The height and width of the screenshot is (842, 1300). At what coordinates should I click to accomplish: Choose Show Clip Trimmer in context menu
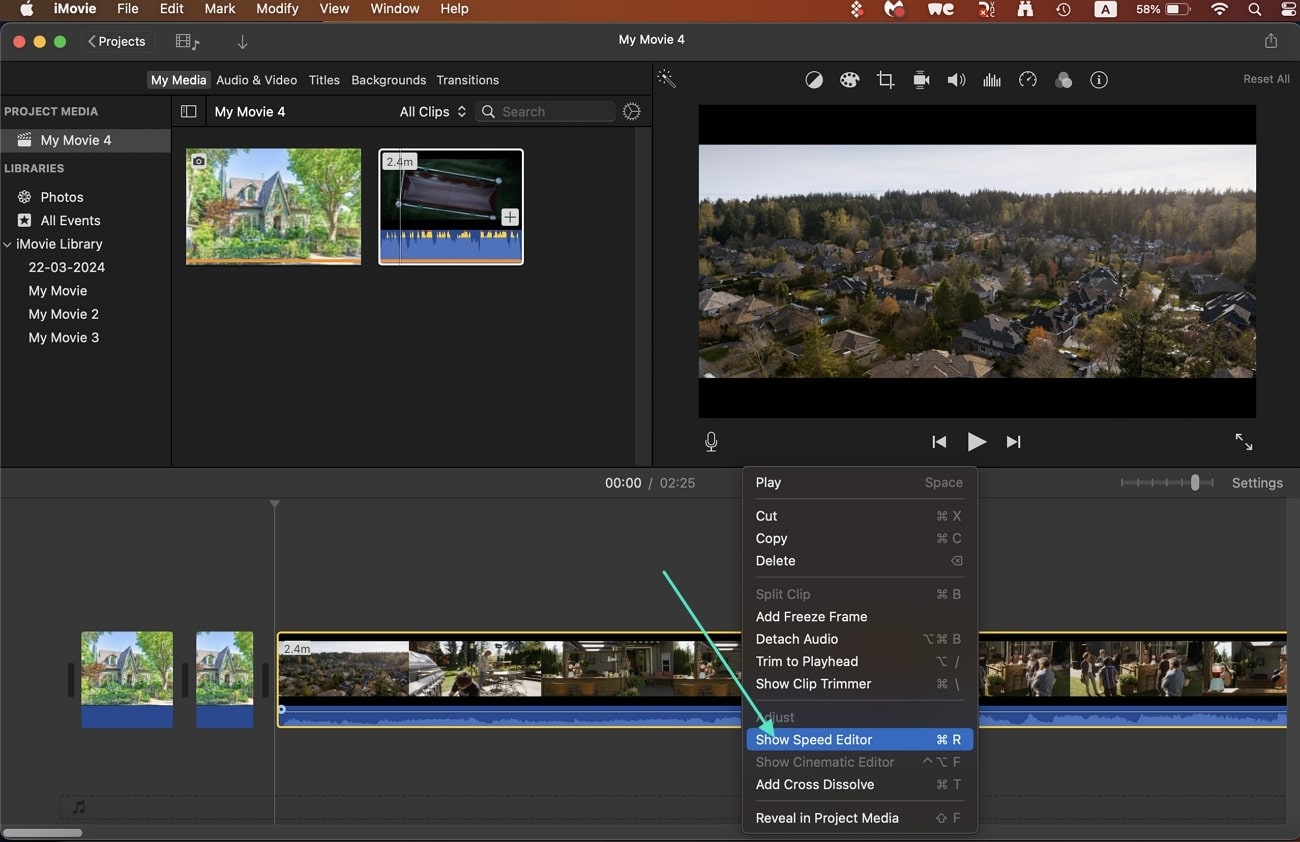pyautogui.click(x=860, y=684)
